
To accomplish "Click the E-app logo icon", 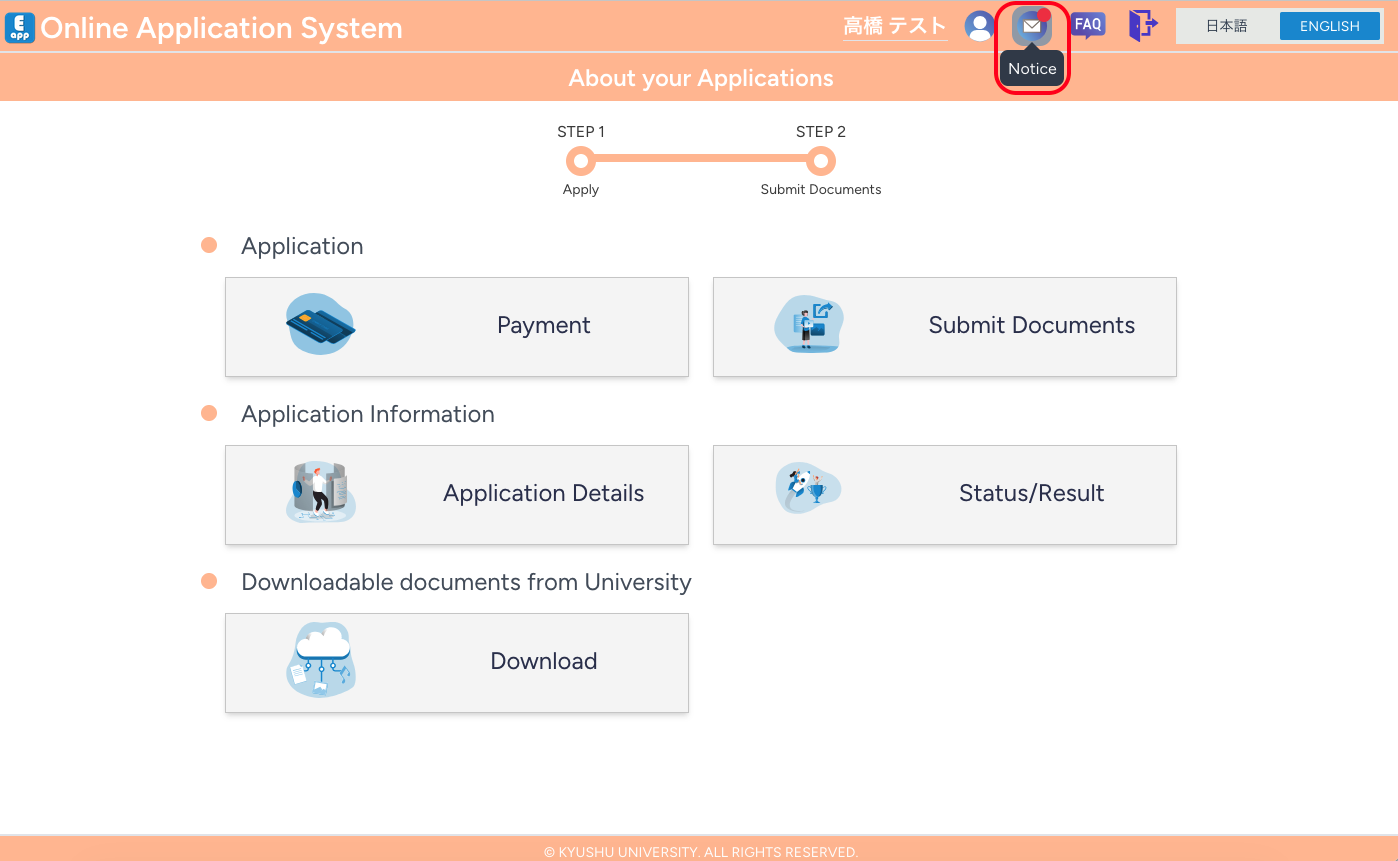I will pyautogui.click(x=19, y=27).
